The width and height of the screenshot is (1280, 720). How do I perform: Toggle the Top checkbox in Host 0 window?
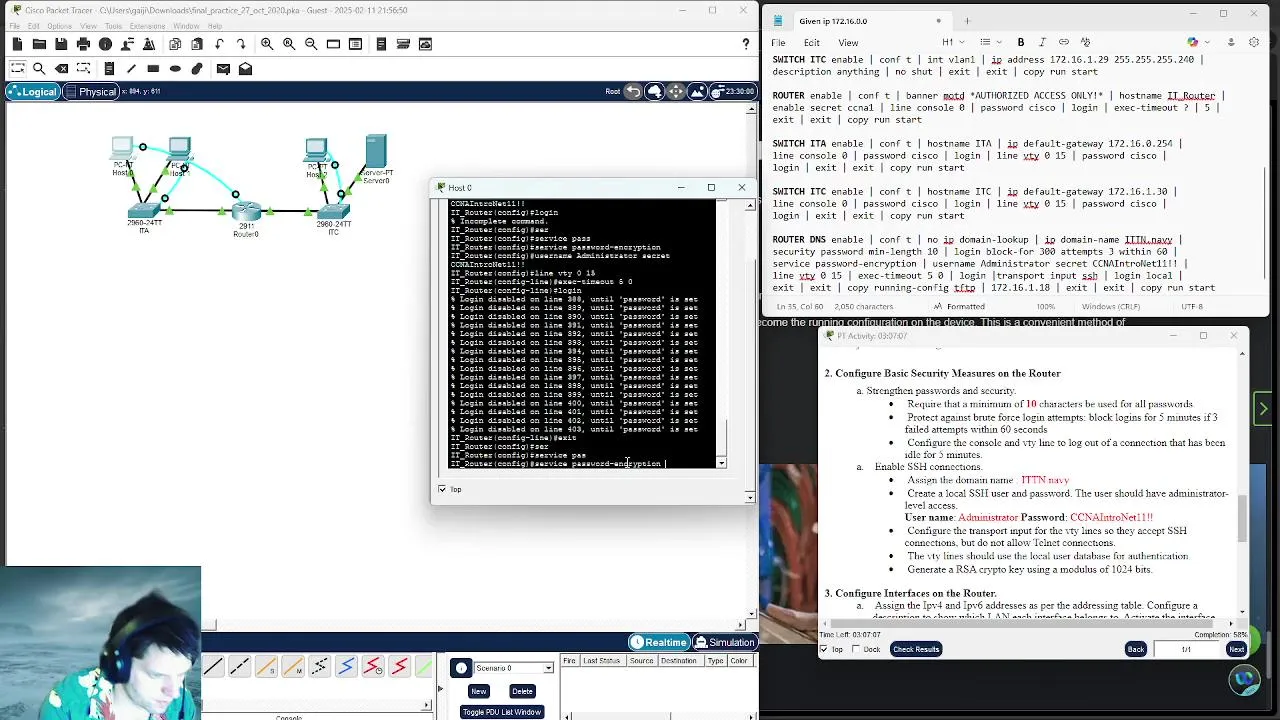pos(442,489)
